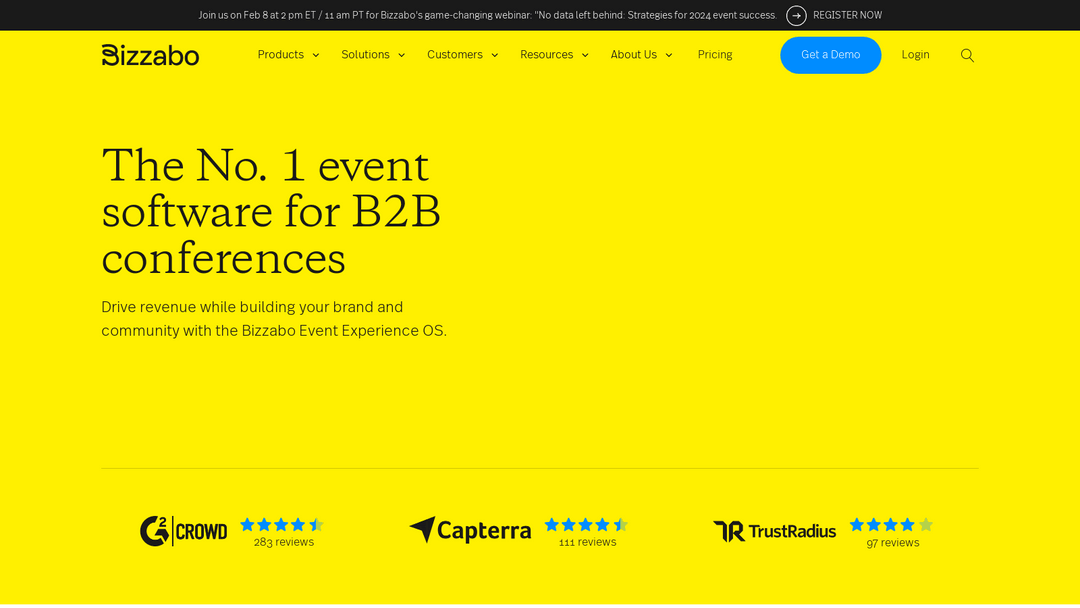Click the TrustRadius logo
The image size is (1080, 608).
774,531
